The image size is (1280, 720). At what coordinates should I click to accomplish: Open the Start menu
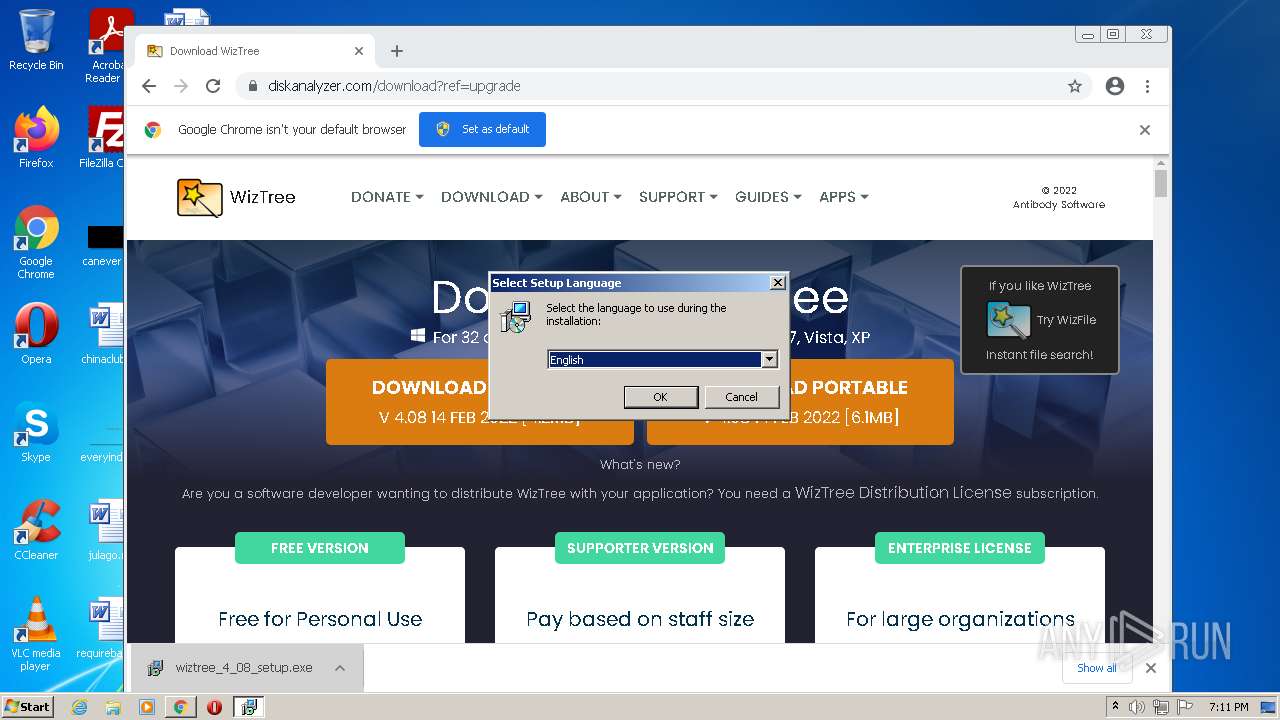[x=28, y=707]
